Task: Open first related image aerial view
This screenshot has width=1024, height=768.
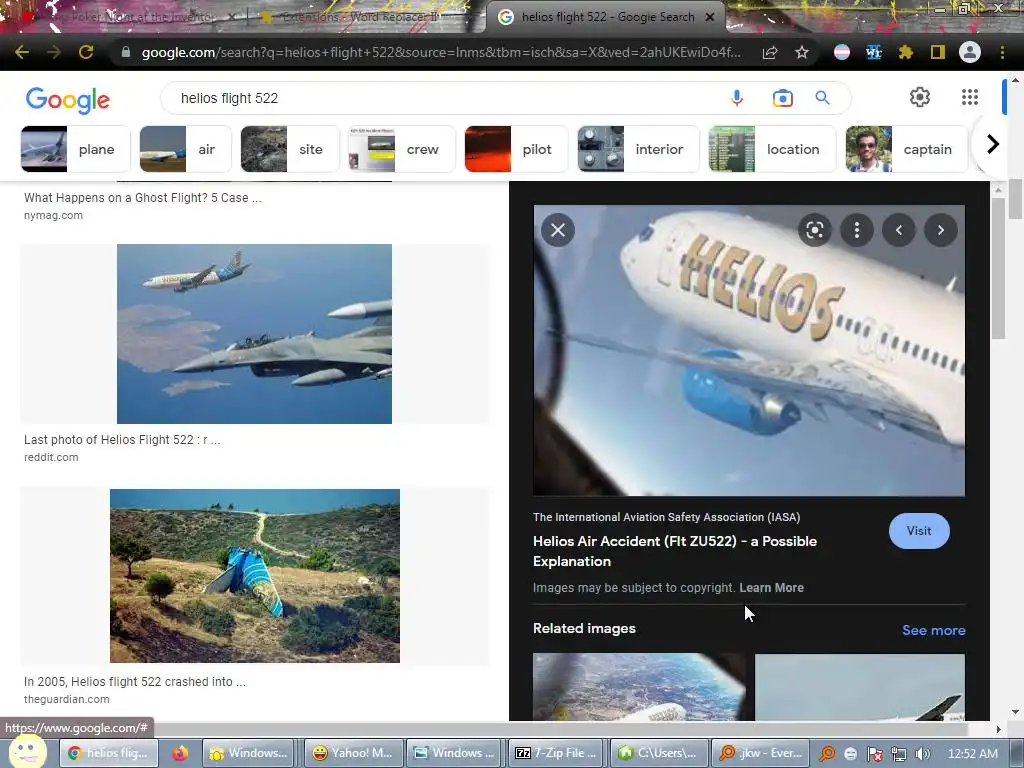Action: (639, 687)
